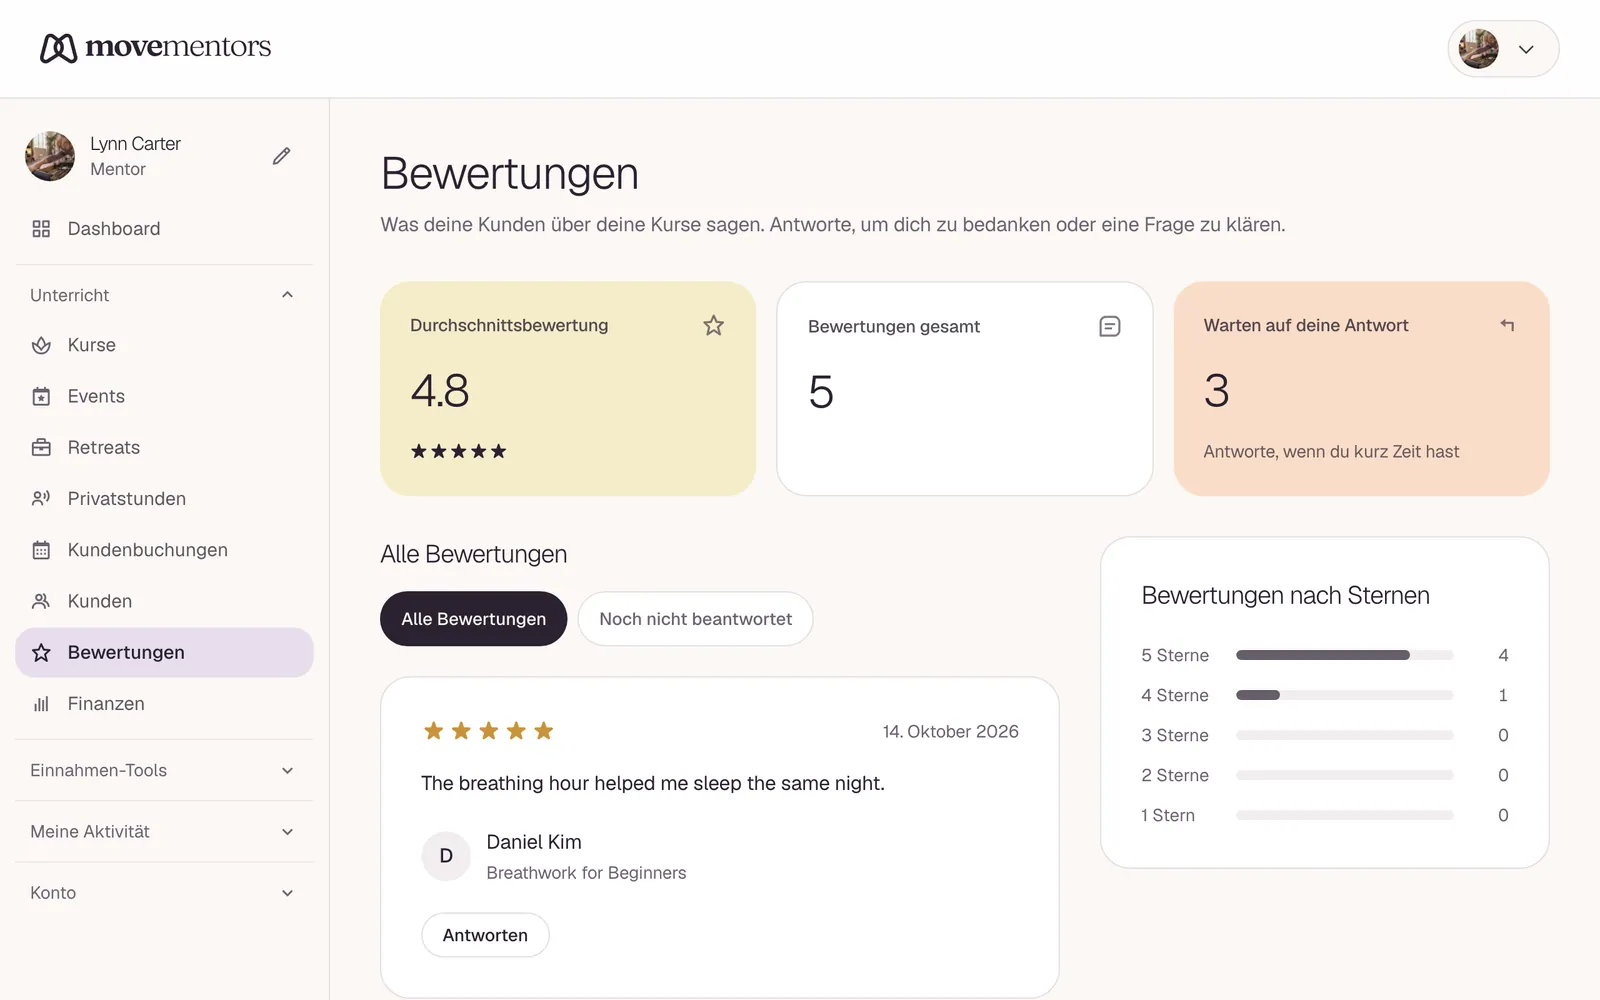Click star icon on Durchschnittsbewertung card
This screenshot has height=1000, width=1600.
click(x=713, y=325)
